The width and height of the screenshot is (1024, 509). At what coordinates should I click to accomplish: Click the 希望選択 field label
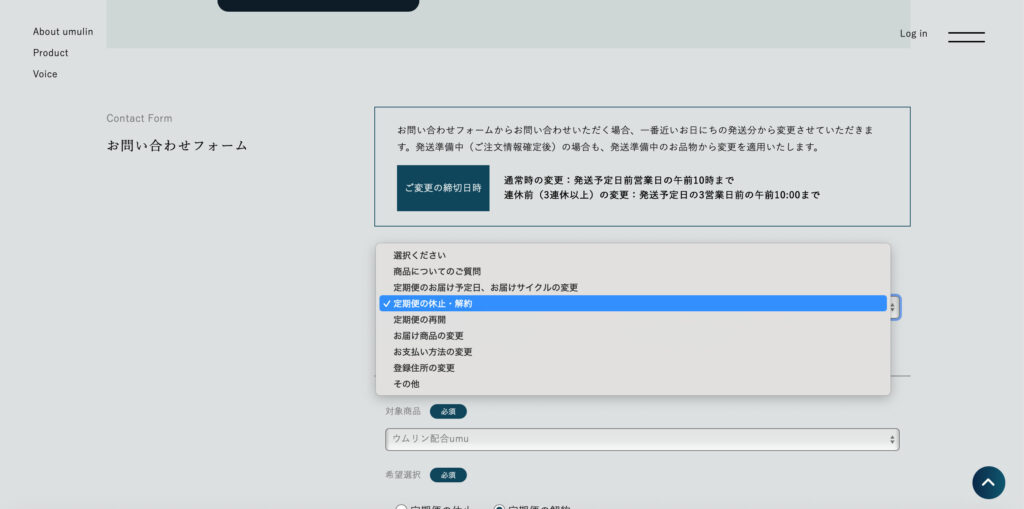click(x=403, y=475)
